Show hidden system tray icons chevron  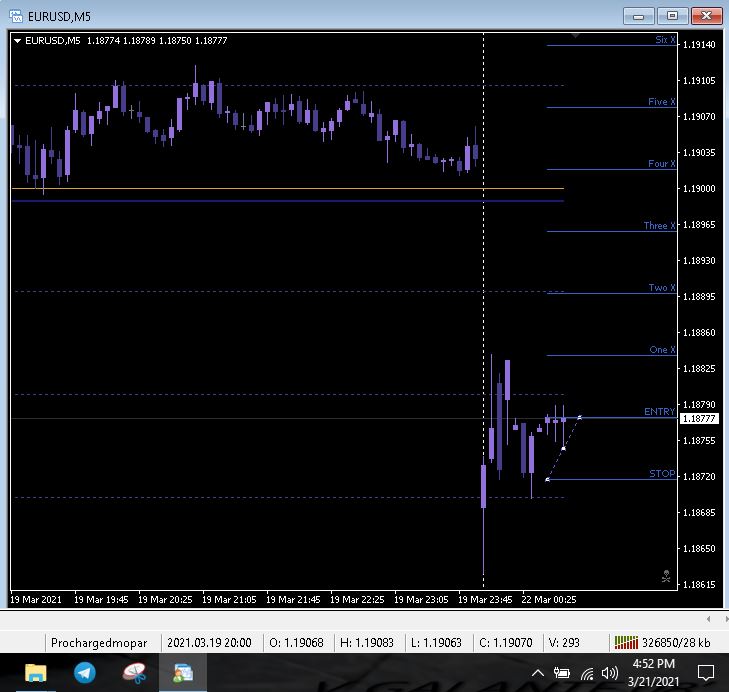538,673
